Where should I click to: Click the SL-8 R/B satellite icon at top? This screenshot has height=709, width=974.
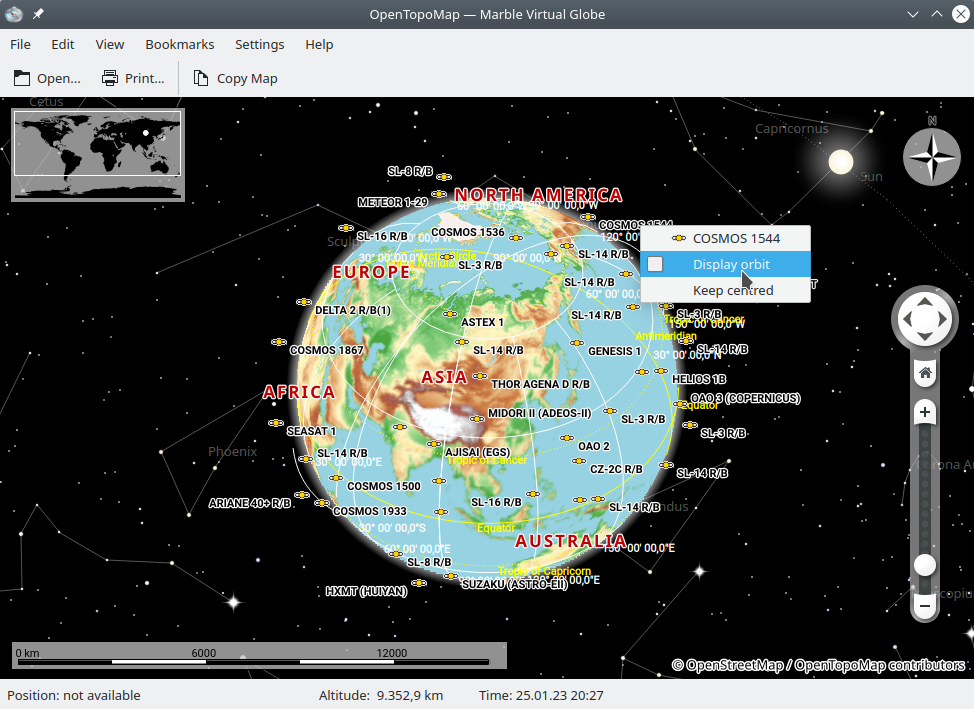(x=444, y=178)
